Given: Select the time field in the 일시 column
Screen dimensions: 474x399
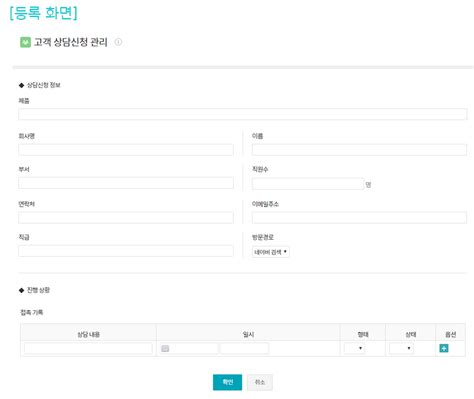Looking at the screenshot, I should pyautogui.click(x=244, y=348).
